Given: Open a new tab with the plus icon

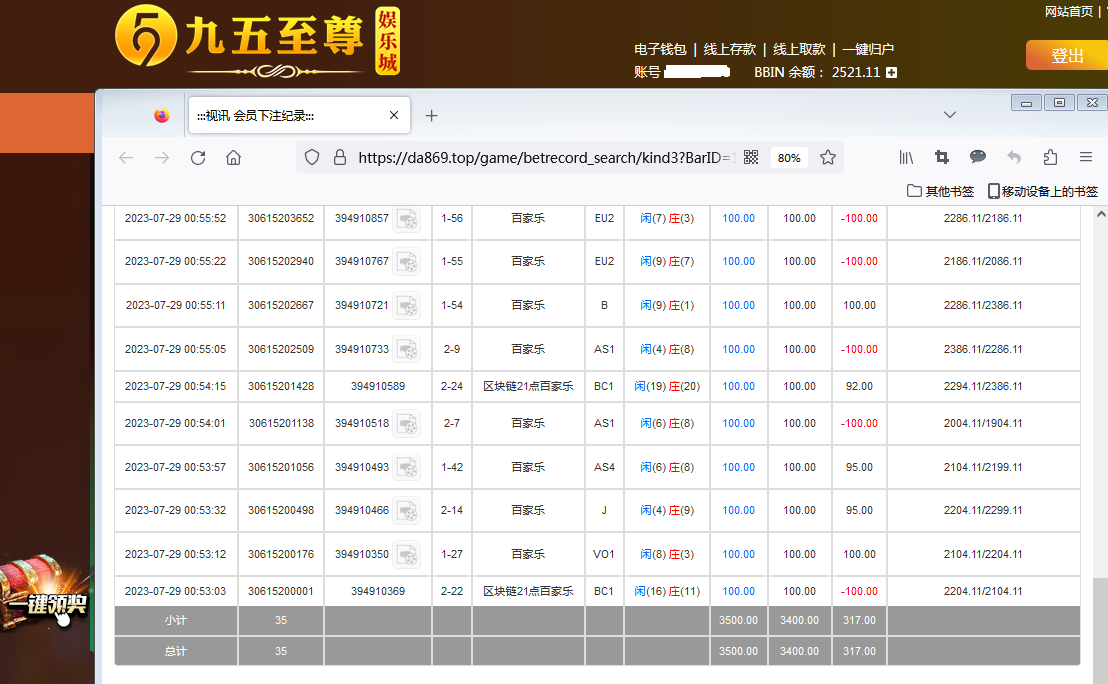Looking at the screenshot, I should (431, 115).
